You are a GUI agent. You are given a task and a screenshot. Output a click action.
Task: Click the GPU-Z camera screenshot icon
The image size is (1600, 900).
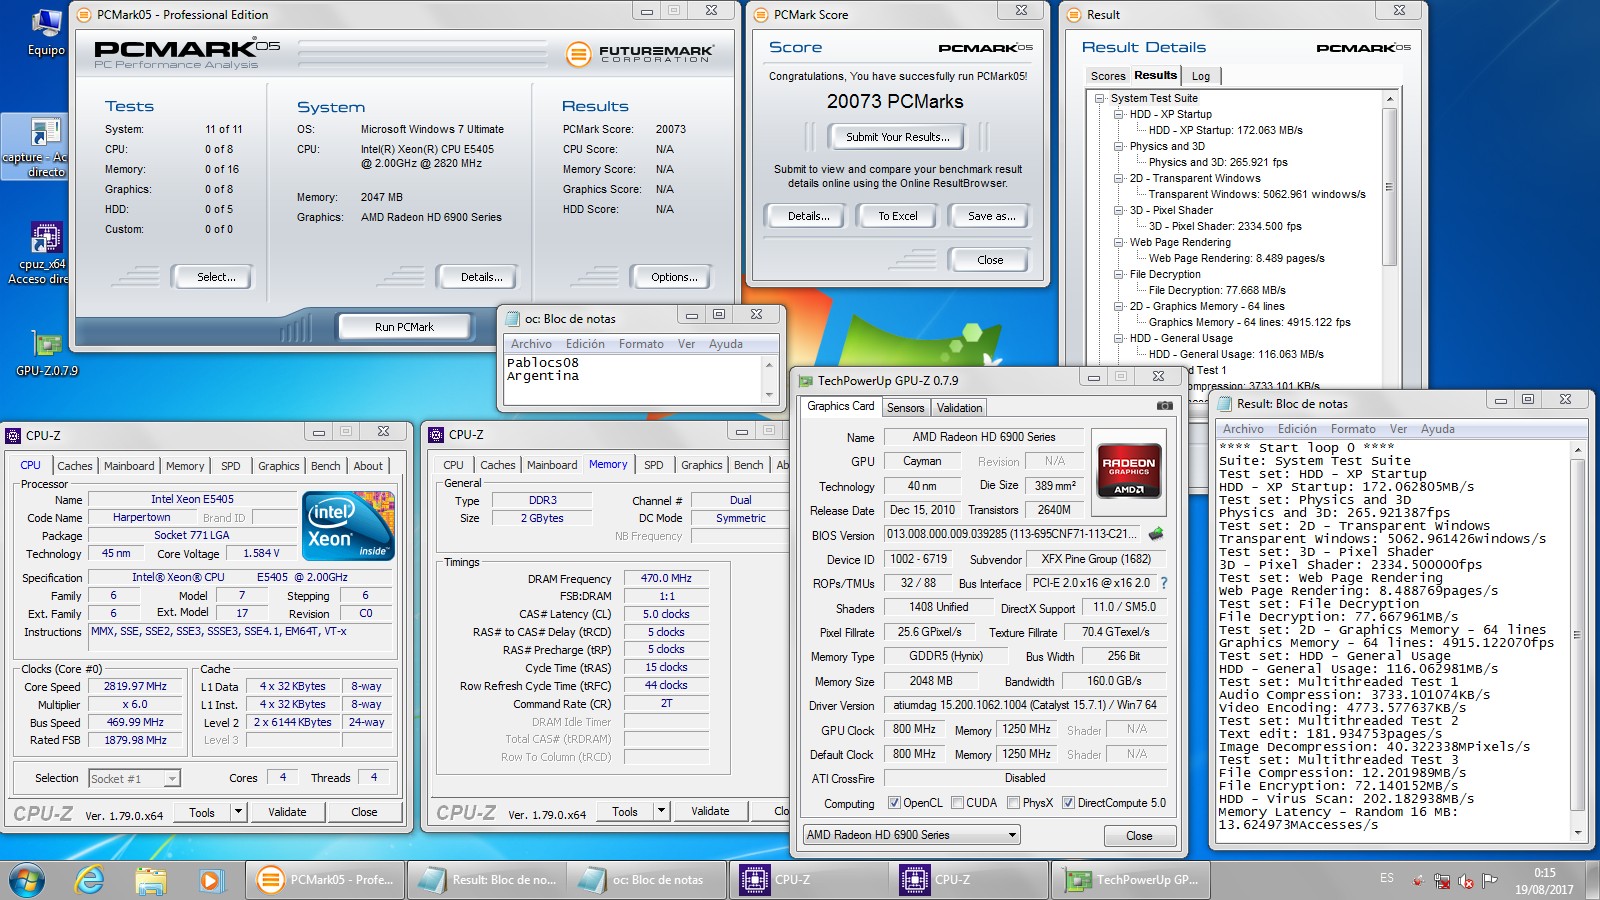1165,406
